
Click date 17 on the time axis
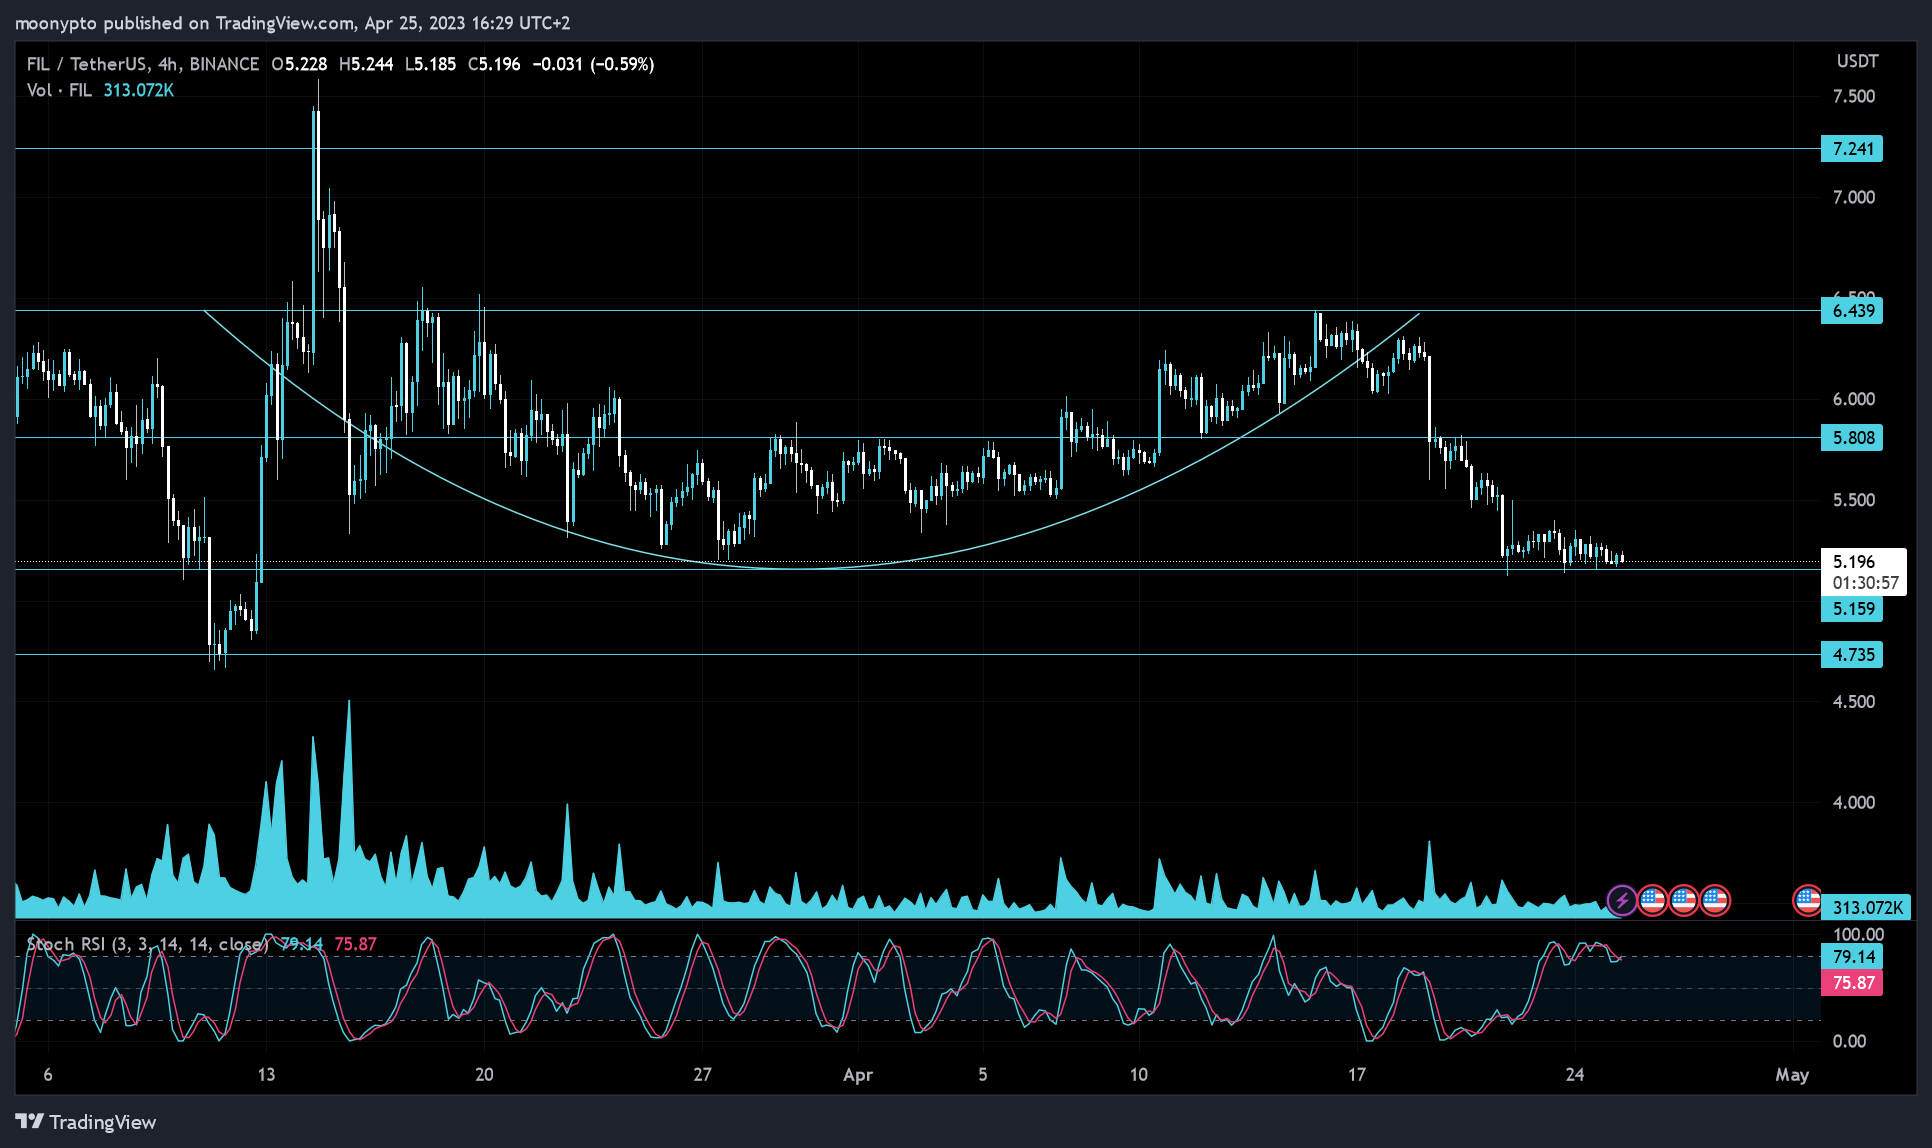pyautogui.click(x=1356, y=1075)
